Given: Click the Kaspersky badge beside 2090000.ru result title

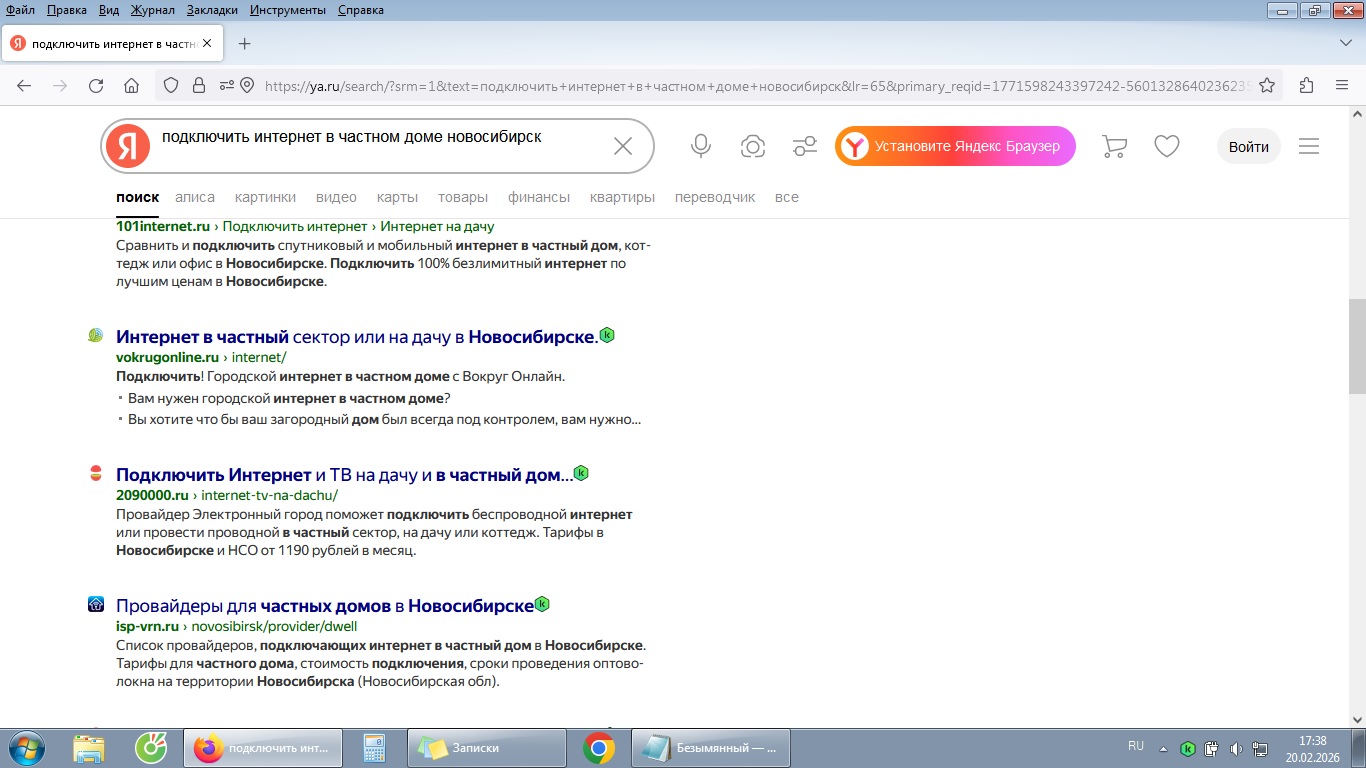Looking at the screenshot, I should pyautogui.click(x=581, y=473).
